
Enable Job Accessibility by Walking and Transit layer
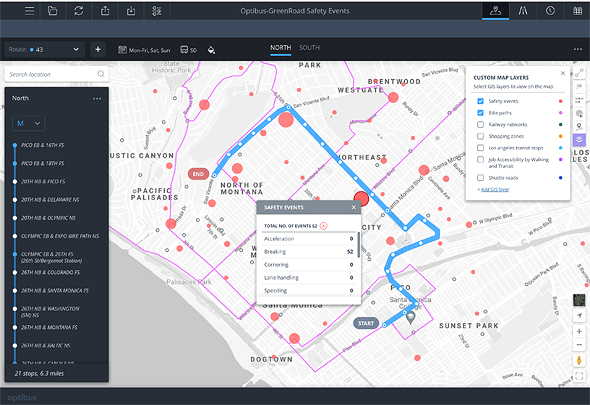tap(480, 160)
